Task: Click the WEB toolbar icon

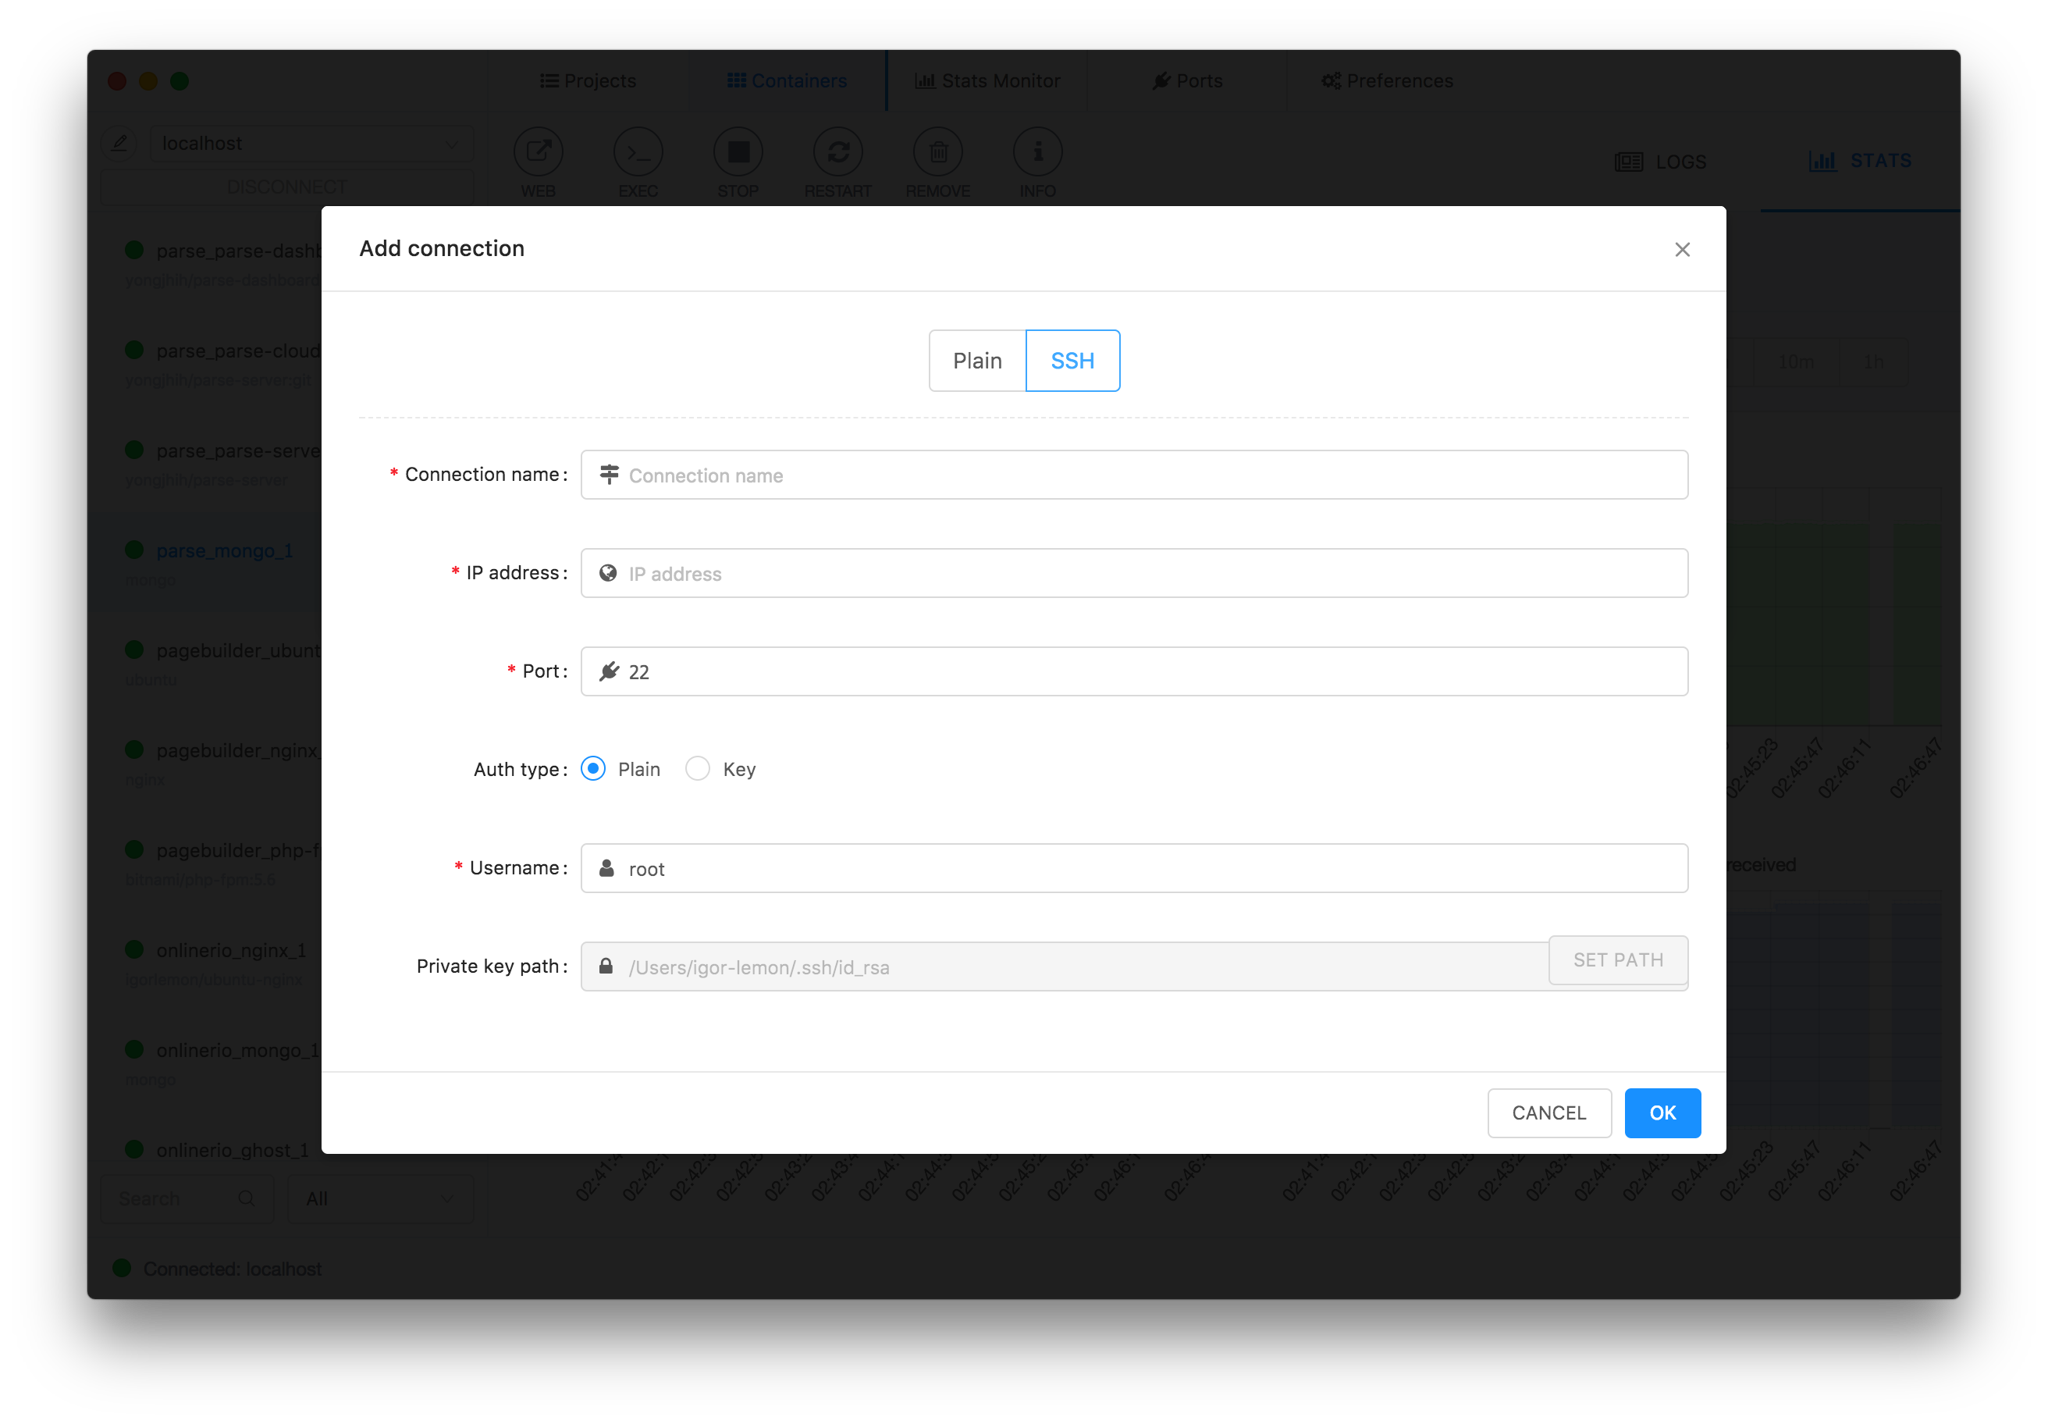Action: [x=538, y=152]
